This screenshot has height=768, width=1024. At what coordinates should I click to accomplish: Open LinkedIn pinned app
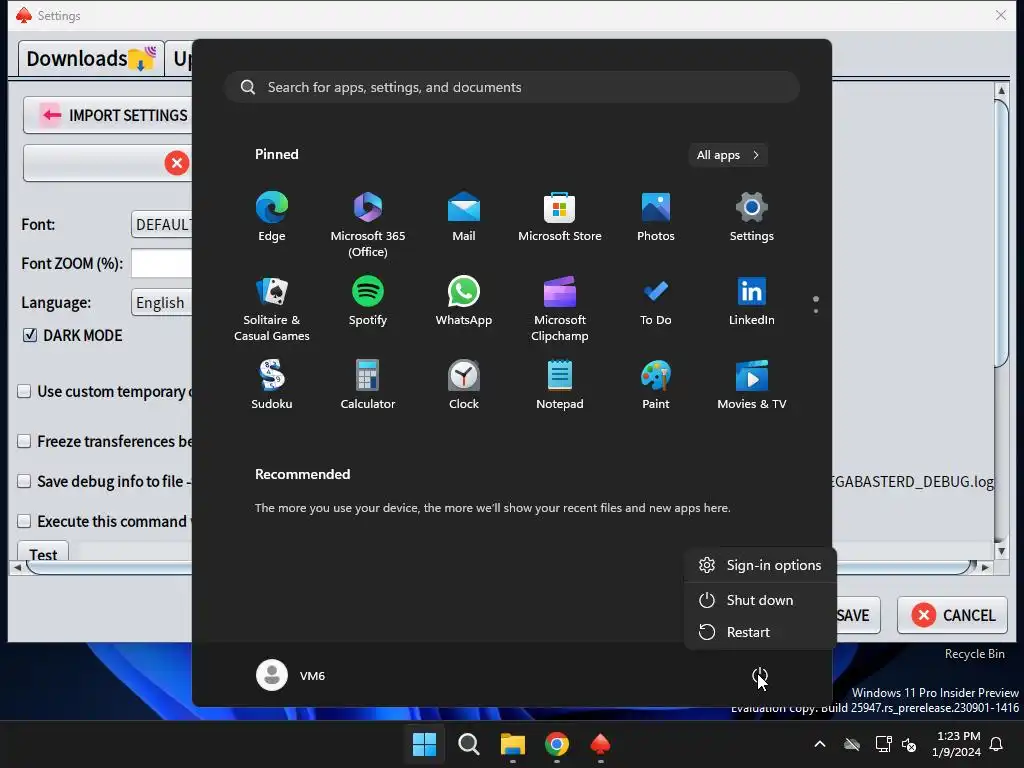click(752, 300)
